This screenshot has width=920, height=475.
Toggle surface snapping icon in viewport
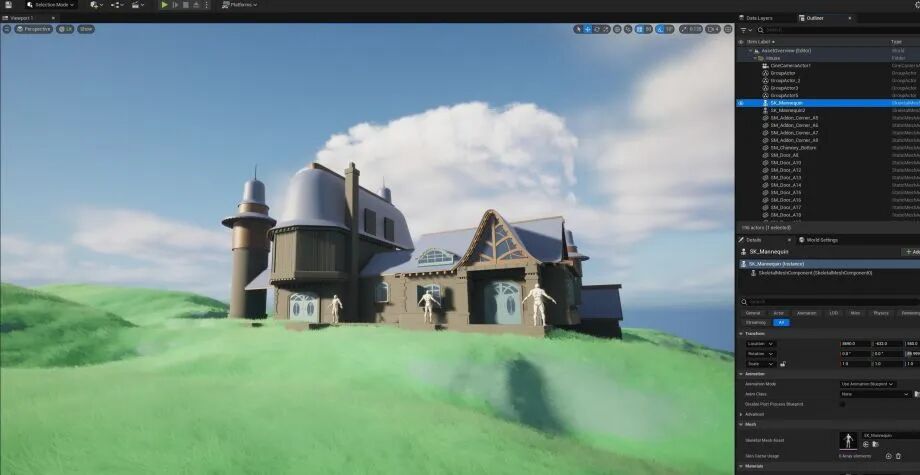(628, 29)
